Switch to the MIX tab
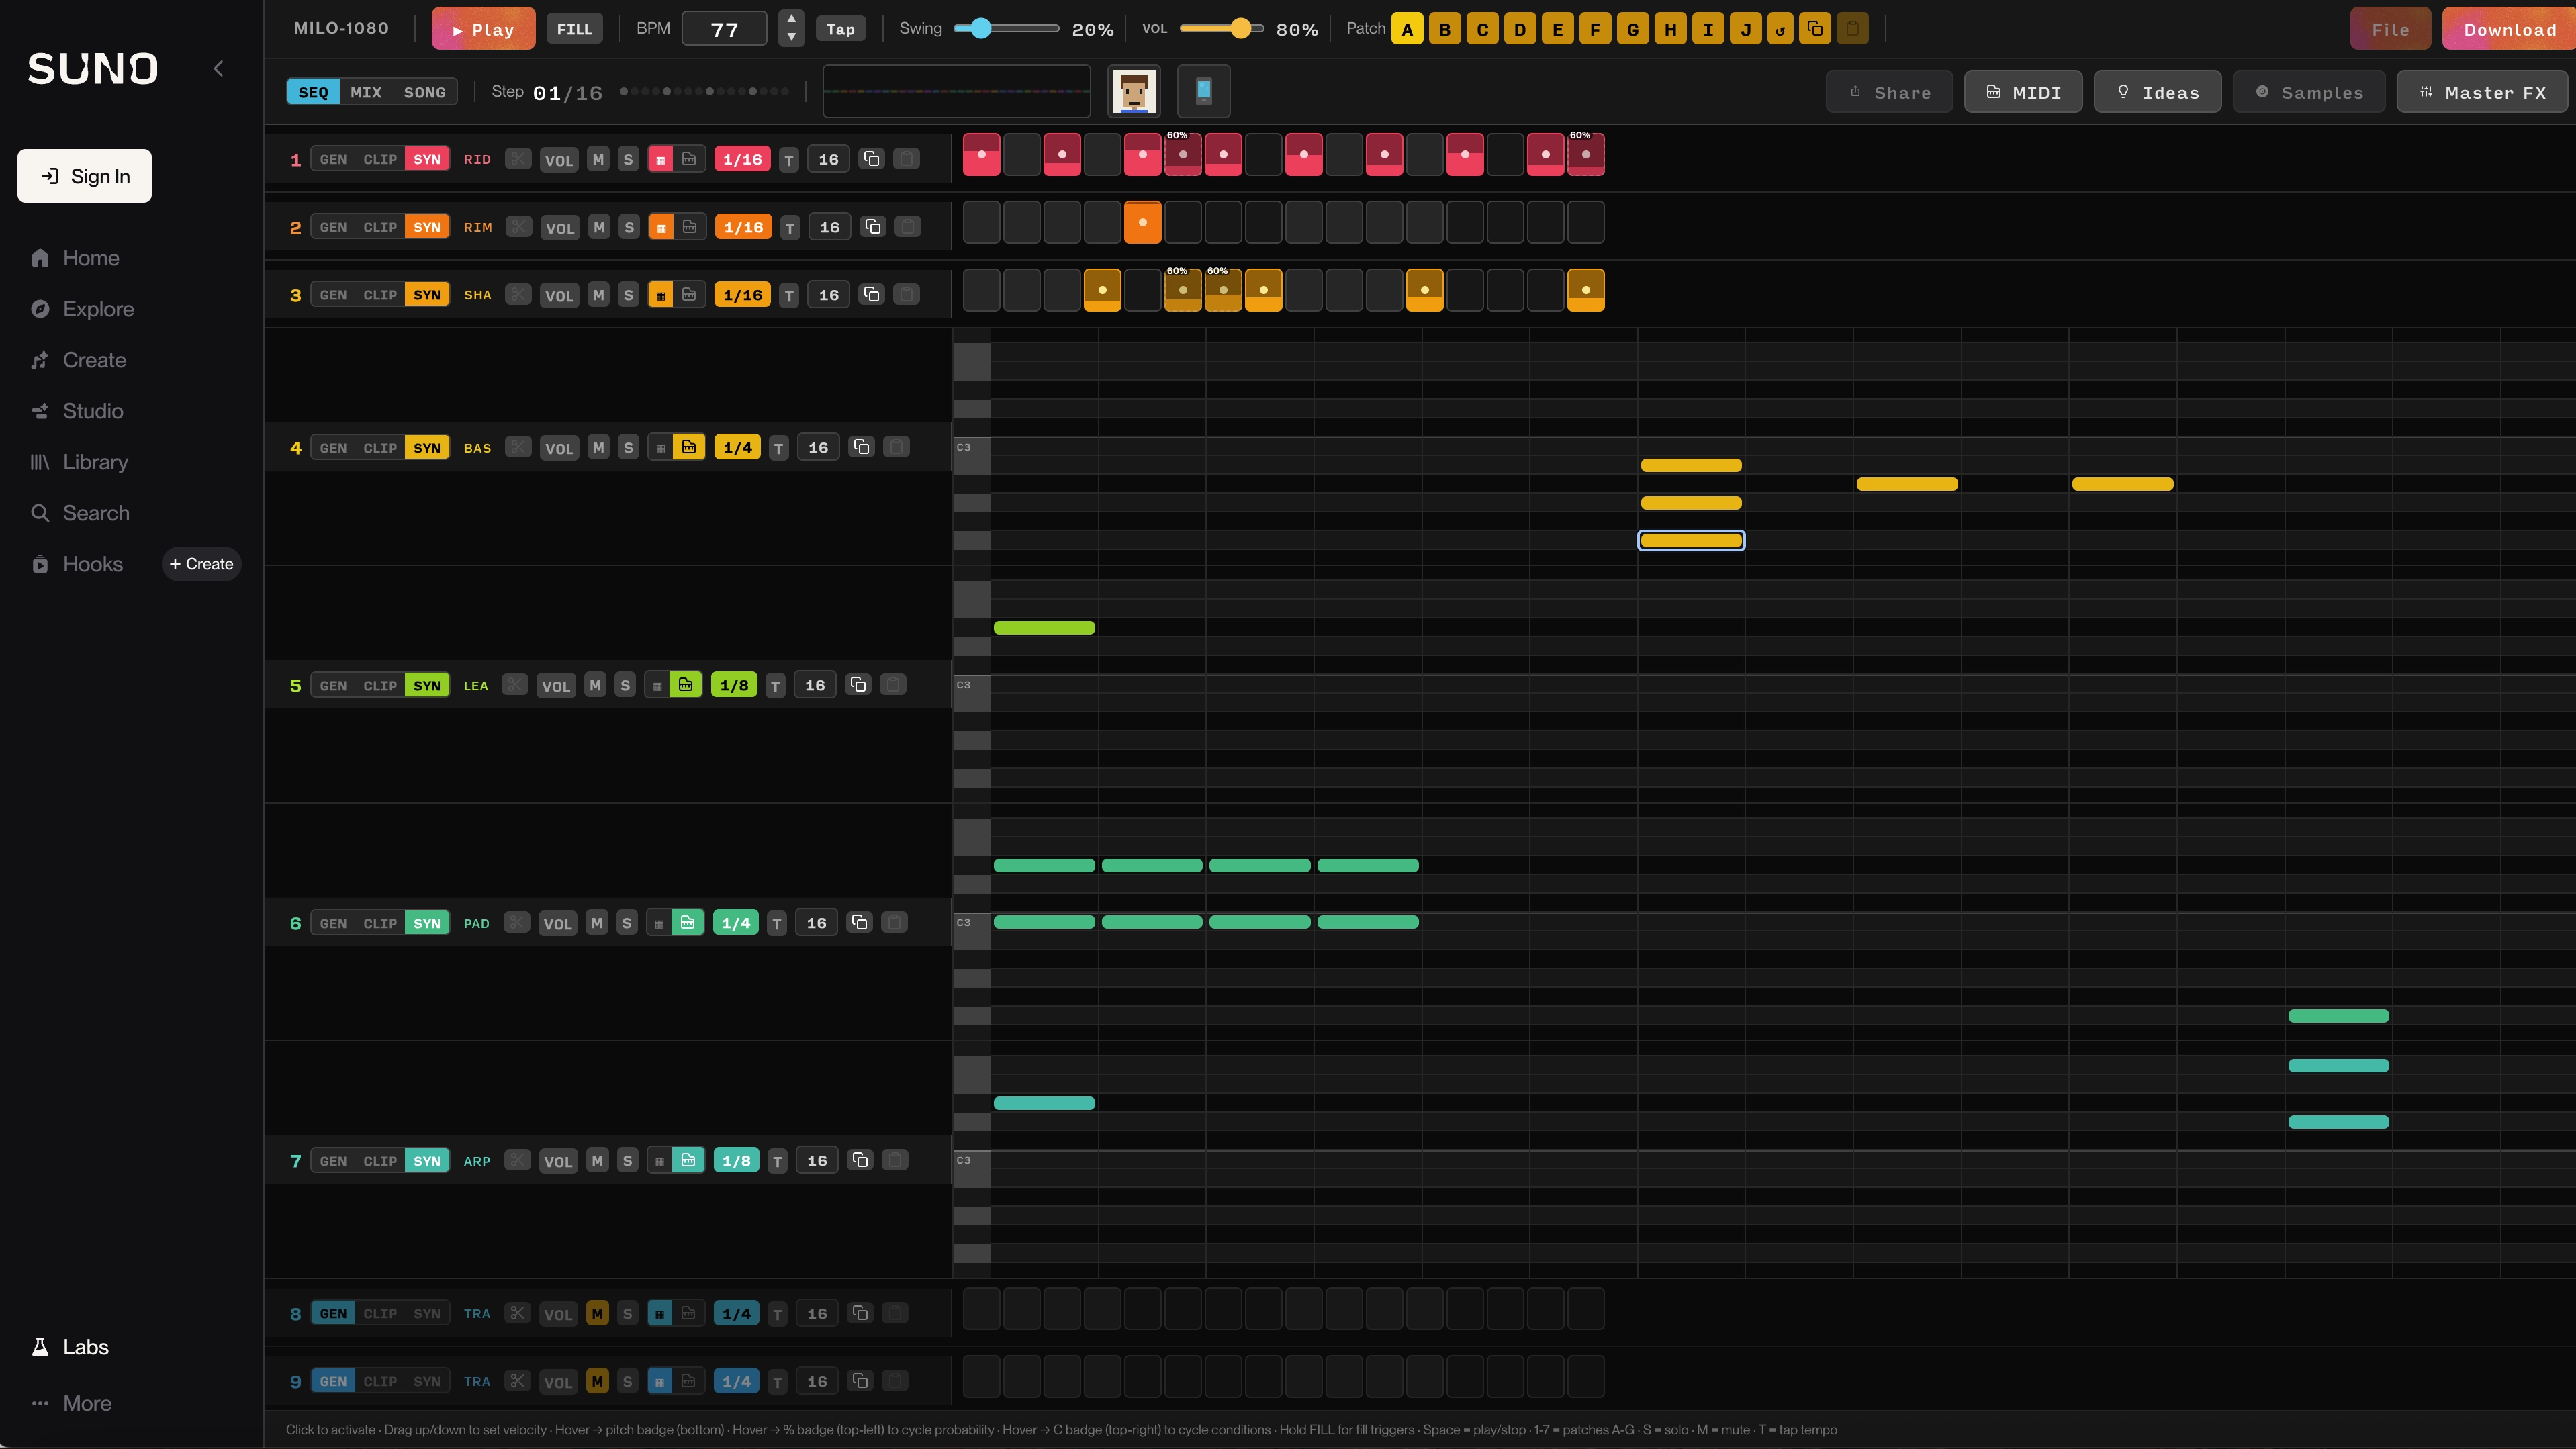Screen dimensions: 2576x1449 click(x=366, y=92)
